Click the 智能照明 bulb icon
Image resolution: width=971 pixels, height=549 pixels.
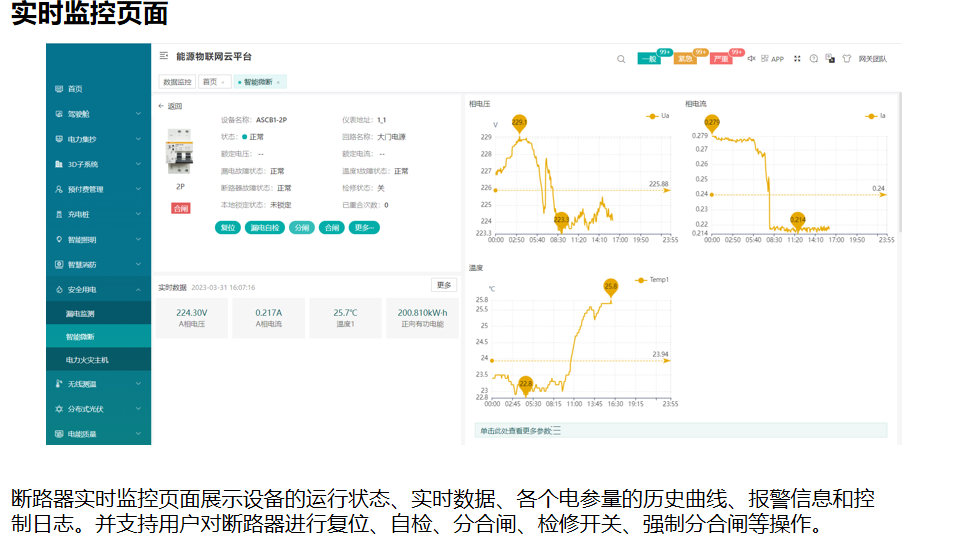point(59,239)
